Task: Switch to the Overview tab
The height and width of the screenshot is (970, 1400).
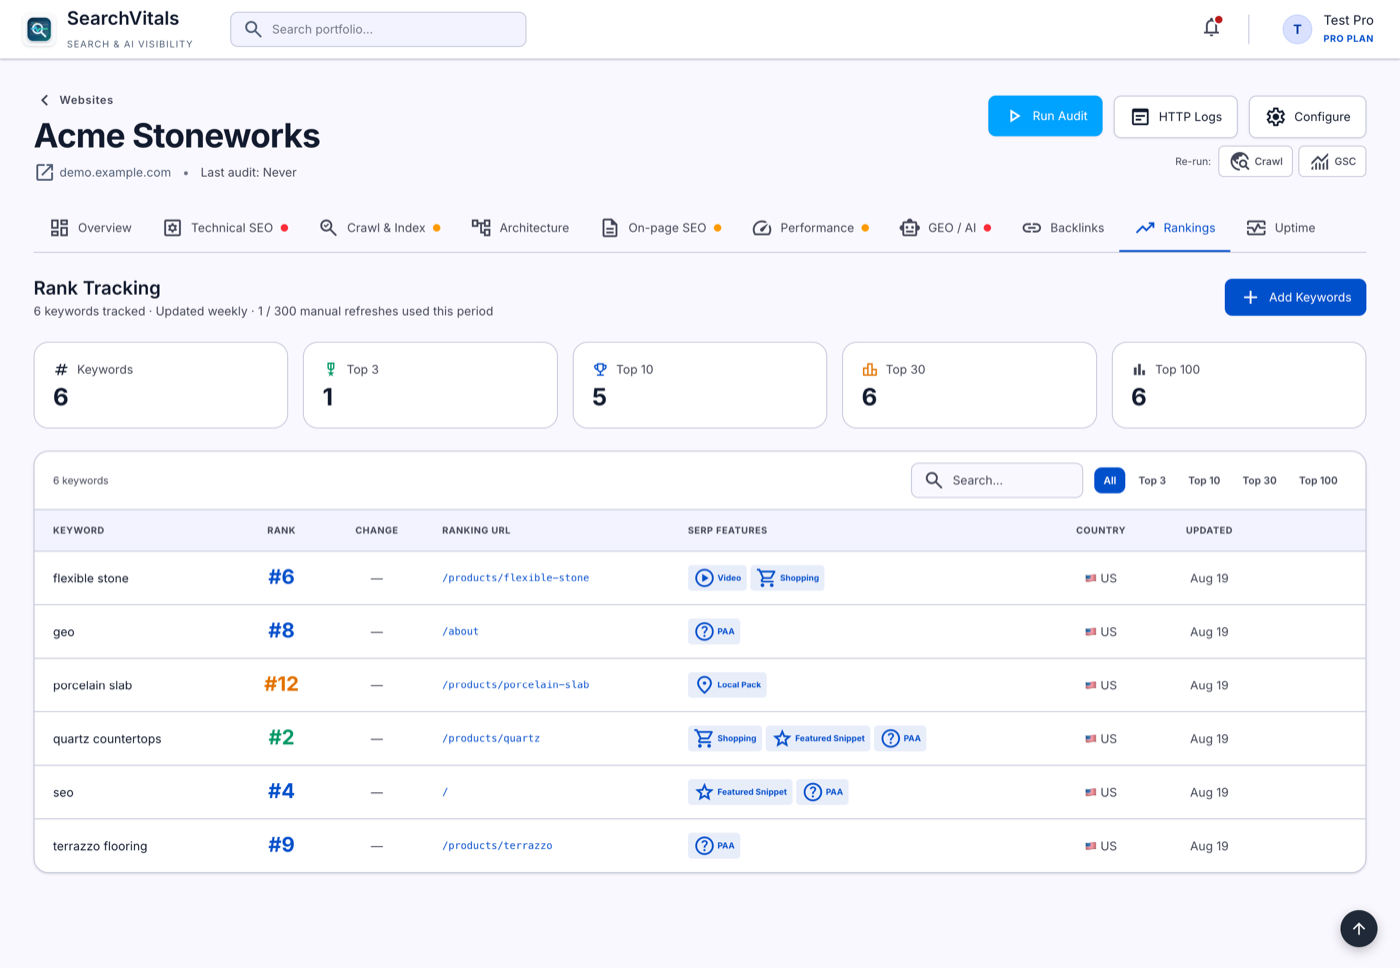Action: point(91,228)
